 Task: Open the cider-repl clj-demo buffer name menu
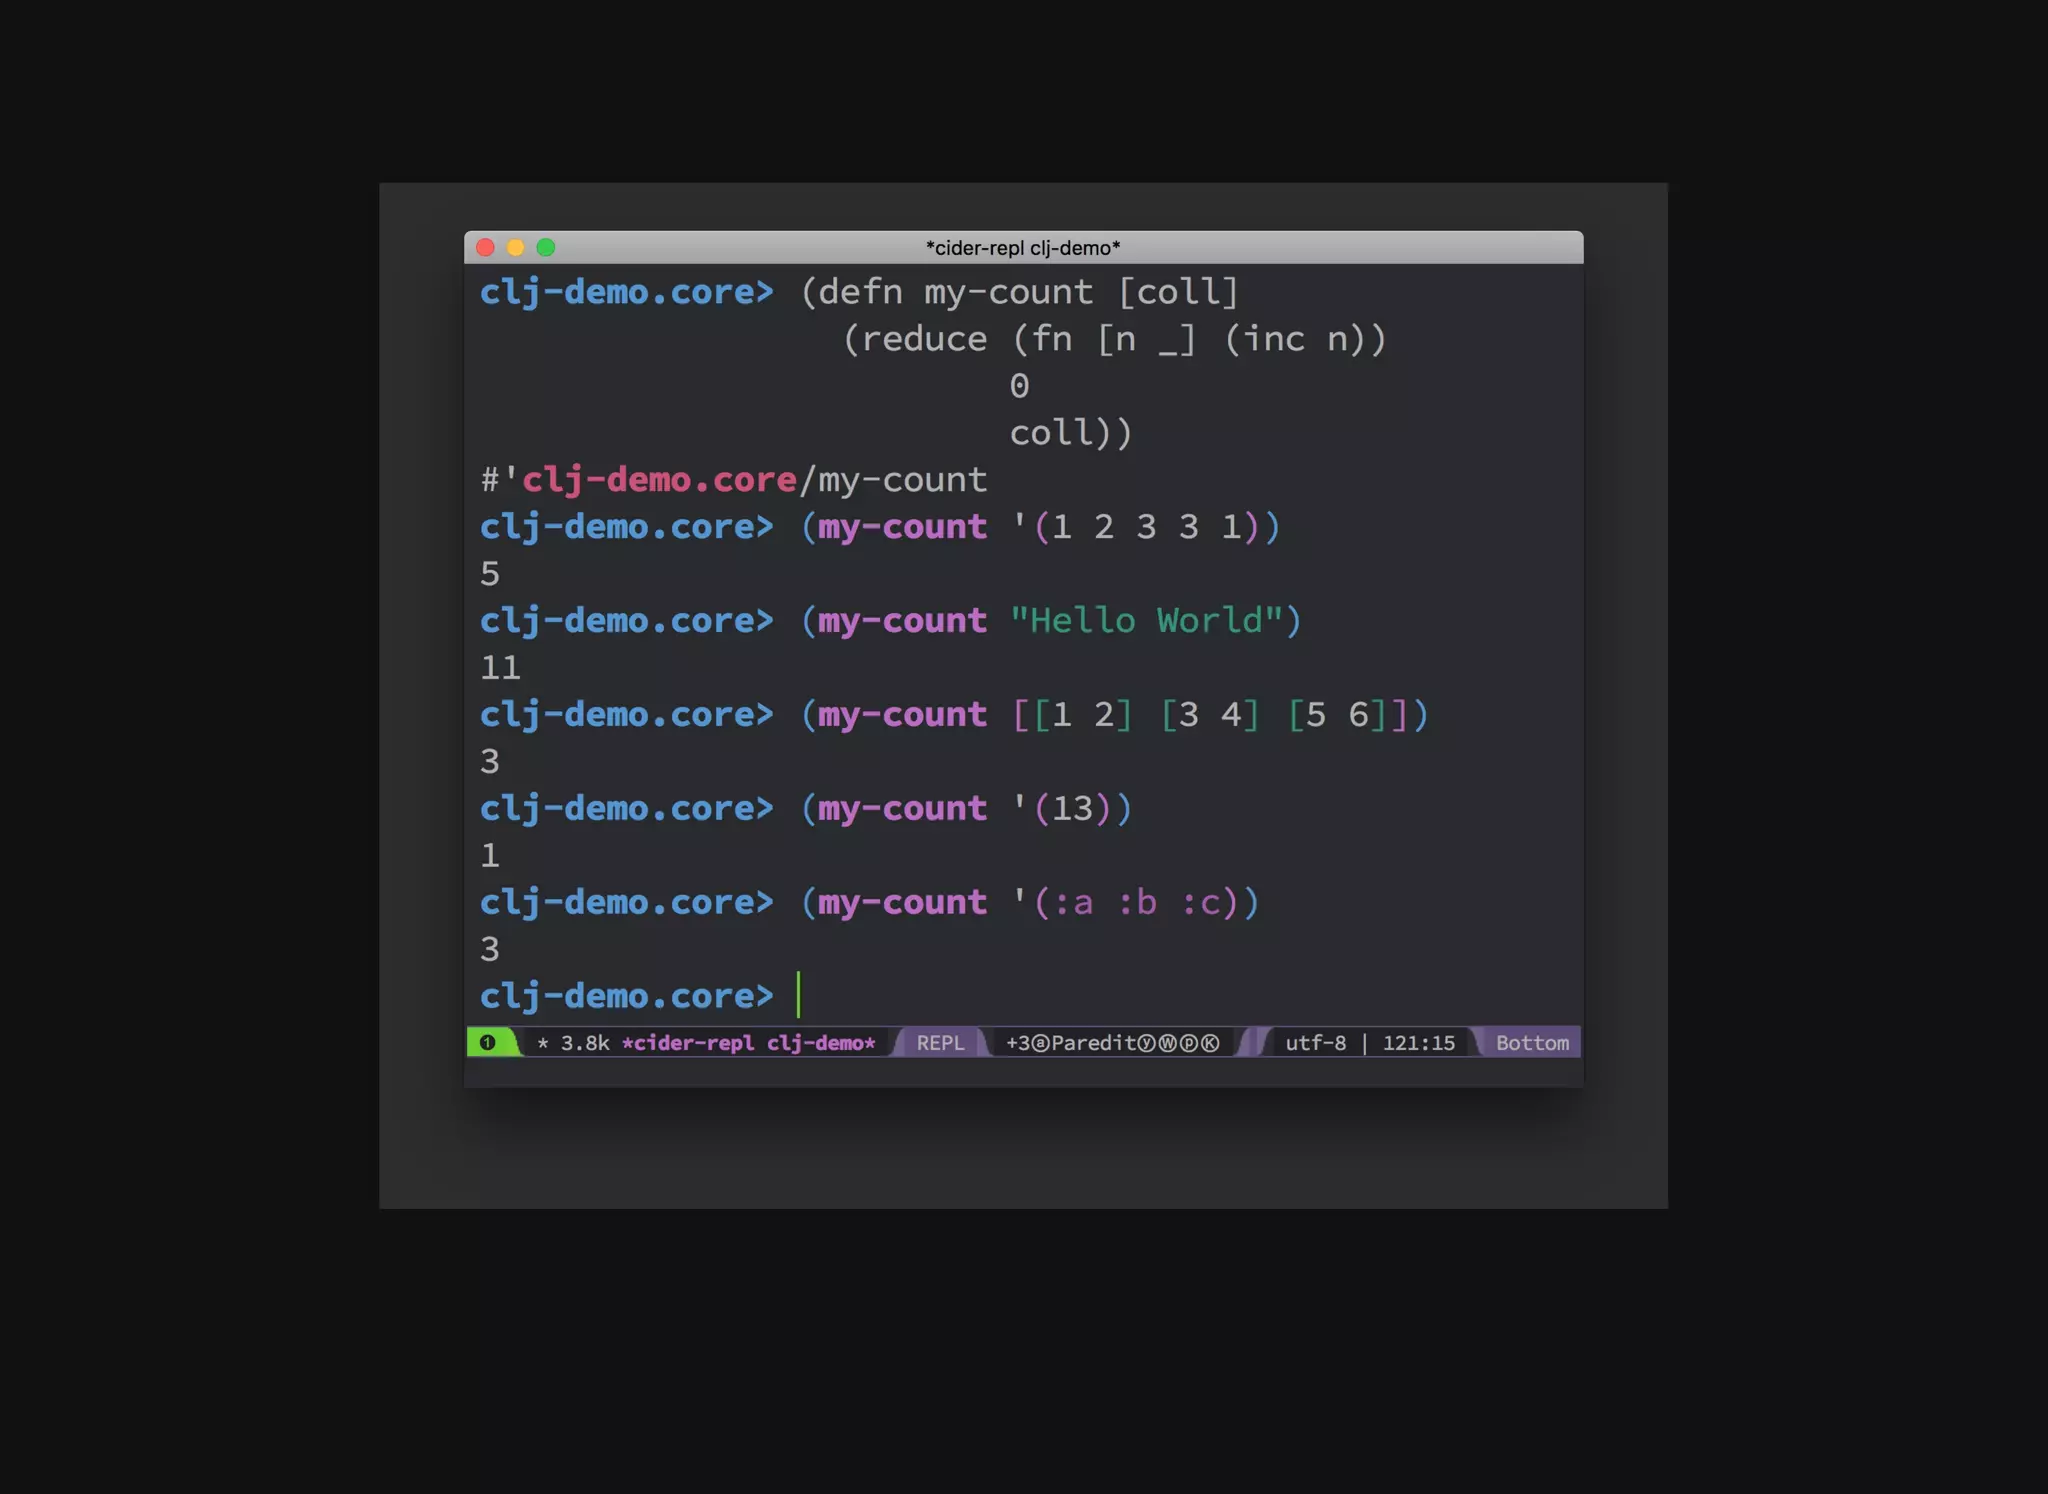(748, 1043)
